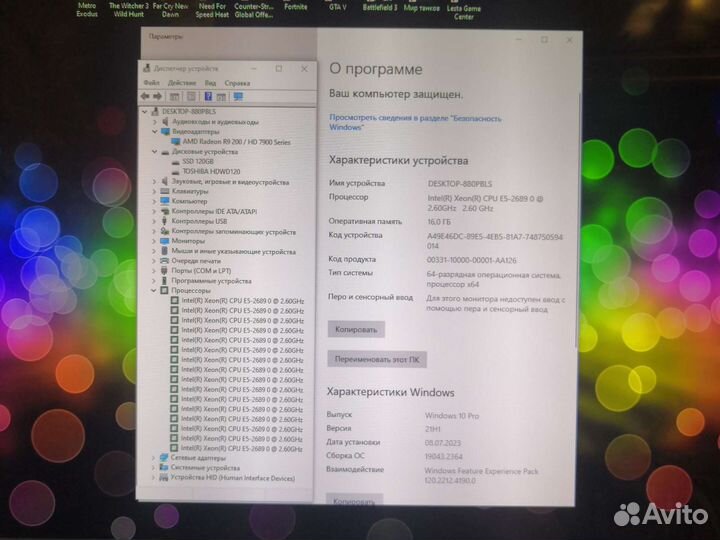This screenshot has width=720, height=540.
Task: Open the Fortnite desktop shortcut label
Action: click(296, 7)
